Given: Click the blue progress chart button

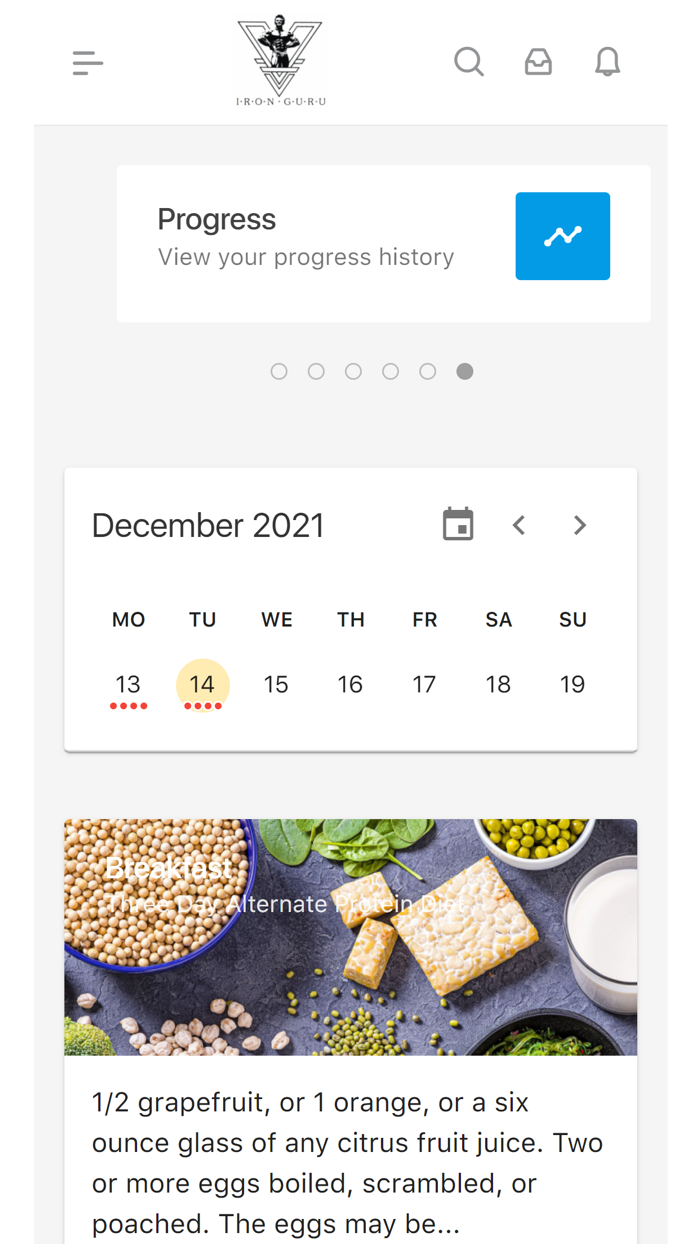Looking at the screenshot, I should [x=562, y=236].
